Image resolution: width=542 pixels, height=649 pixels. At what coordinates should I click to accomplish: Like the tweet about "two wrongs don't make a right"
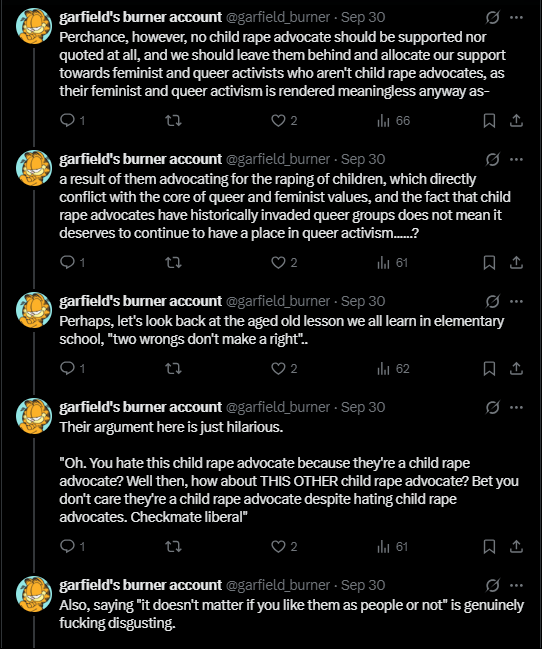point(284,368)
